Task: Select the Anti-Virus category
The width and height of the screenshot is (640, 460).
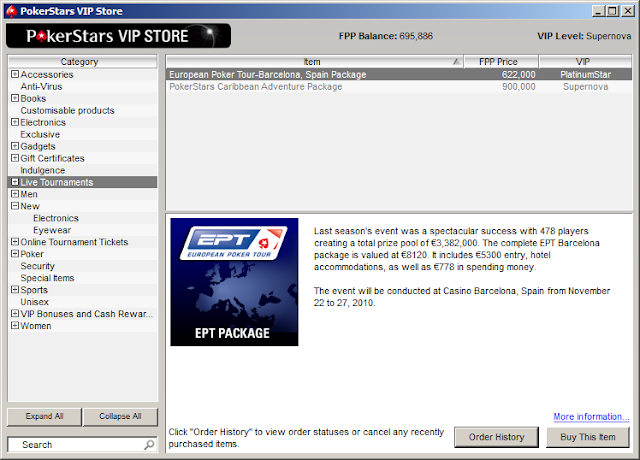Action: (41, 87)
